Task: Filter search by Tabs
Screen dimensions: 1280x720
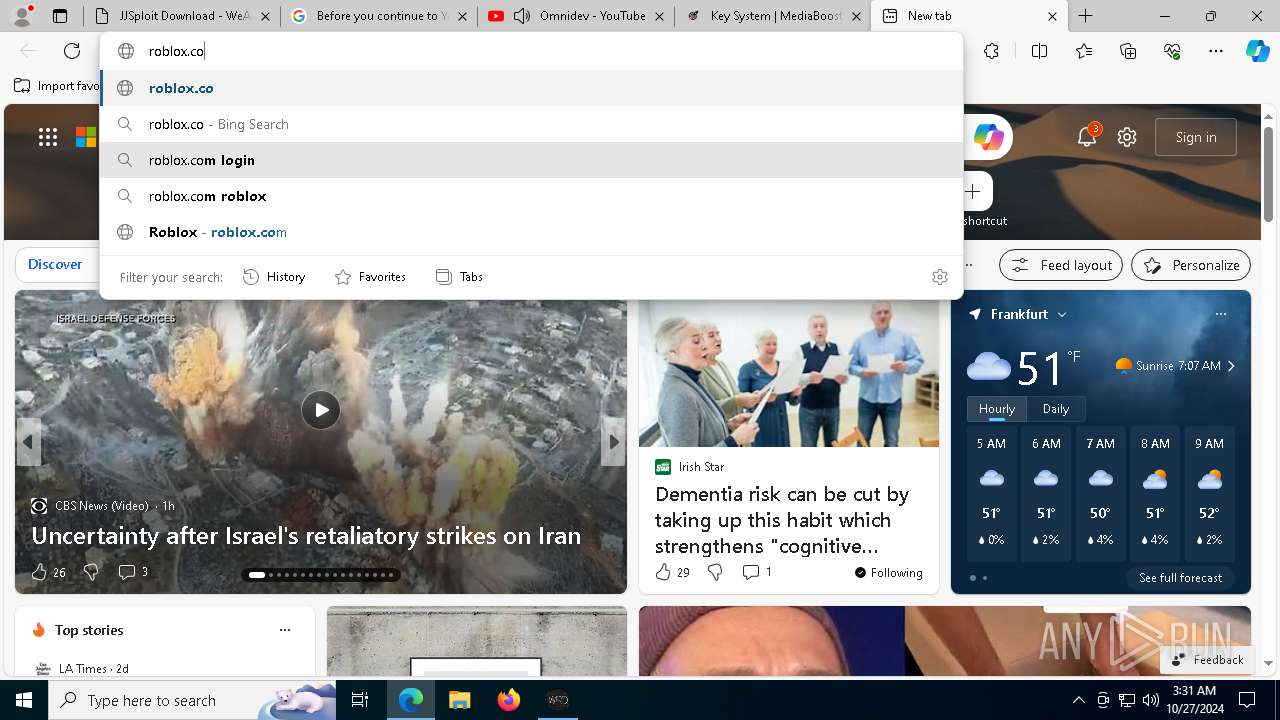Action: pyautogui.click(x=459, y=277)
